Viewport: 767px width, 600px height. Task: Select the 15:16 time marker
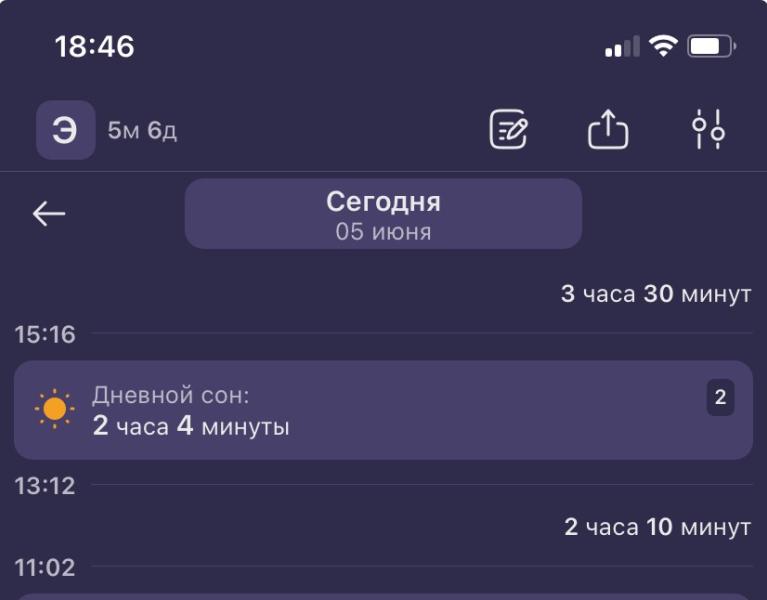(45, 334)
